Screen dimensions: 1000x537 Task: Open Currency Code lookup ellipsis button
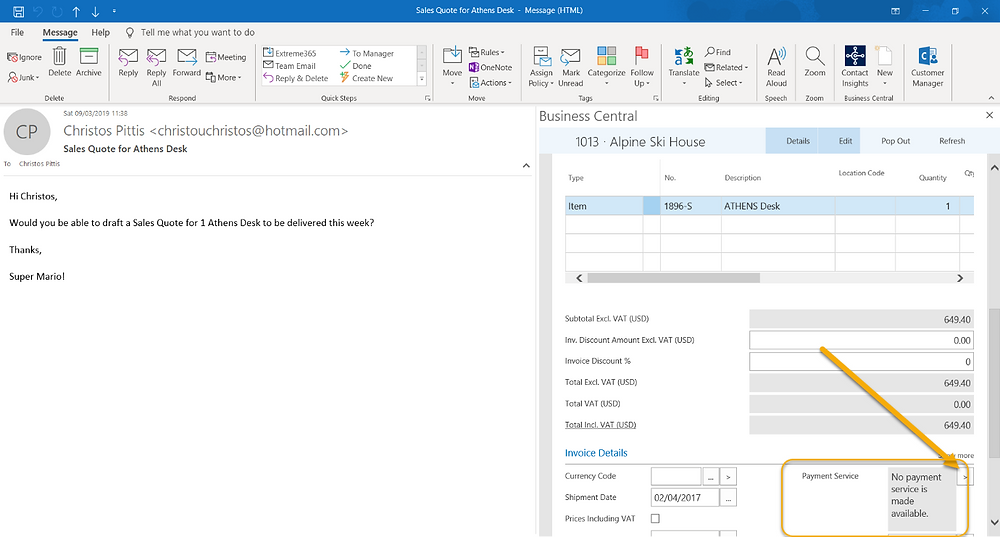[x=710, y=476]
